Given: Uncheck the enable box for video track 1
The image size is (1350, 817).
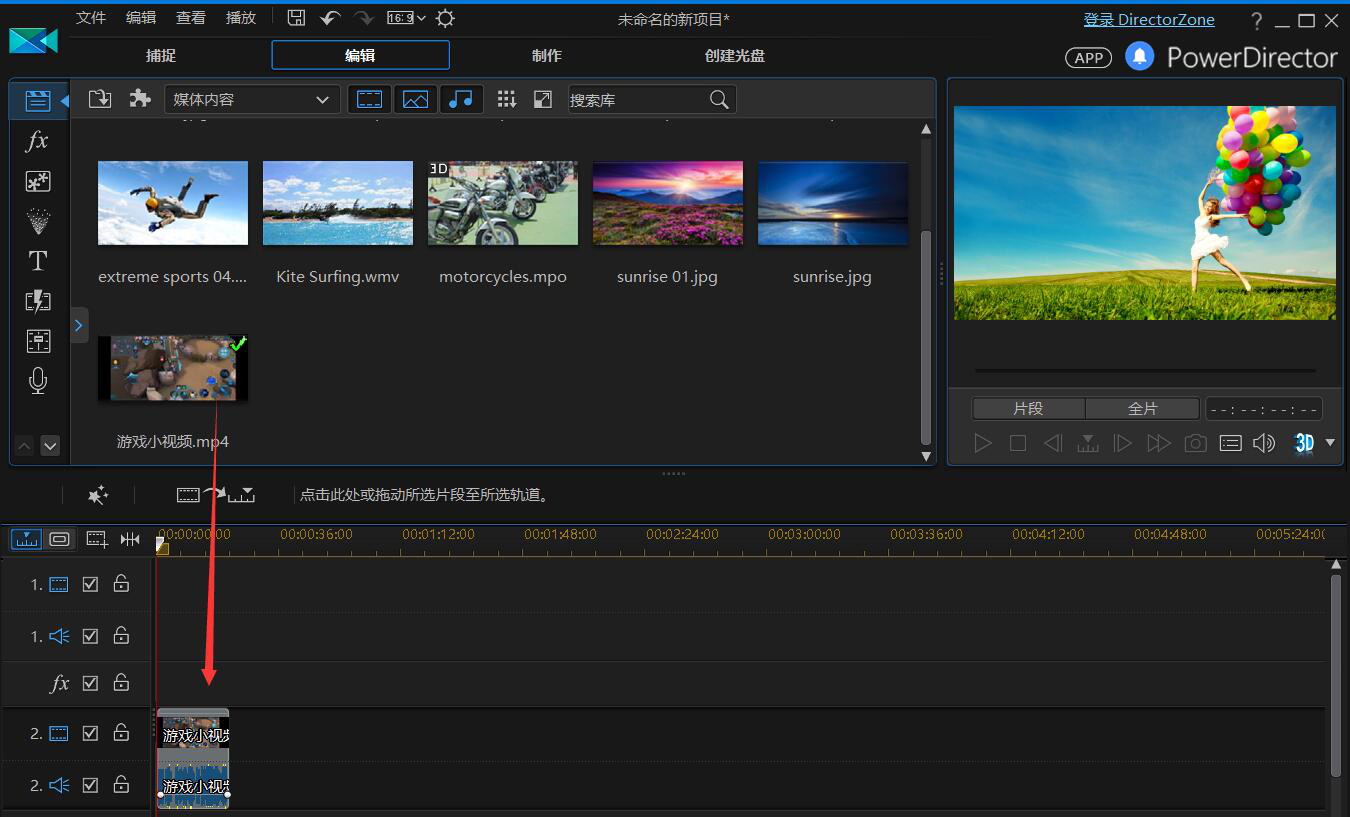Looking at the screenshot, I should [90, 584].
